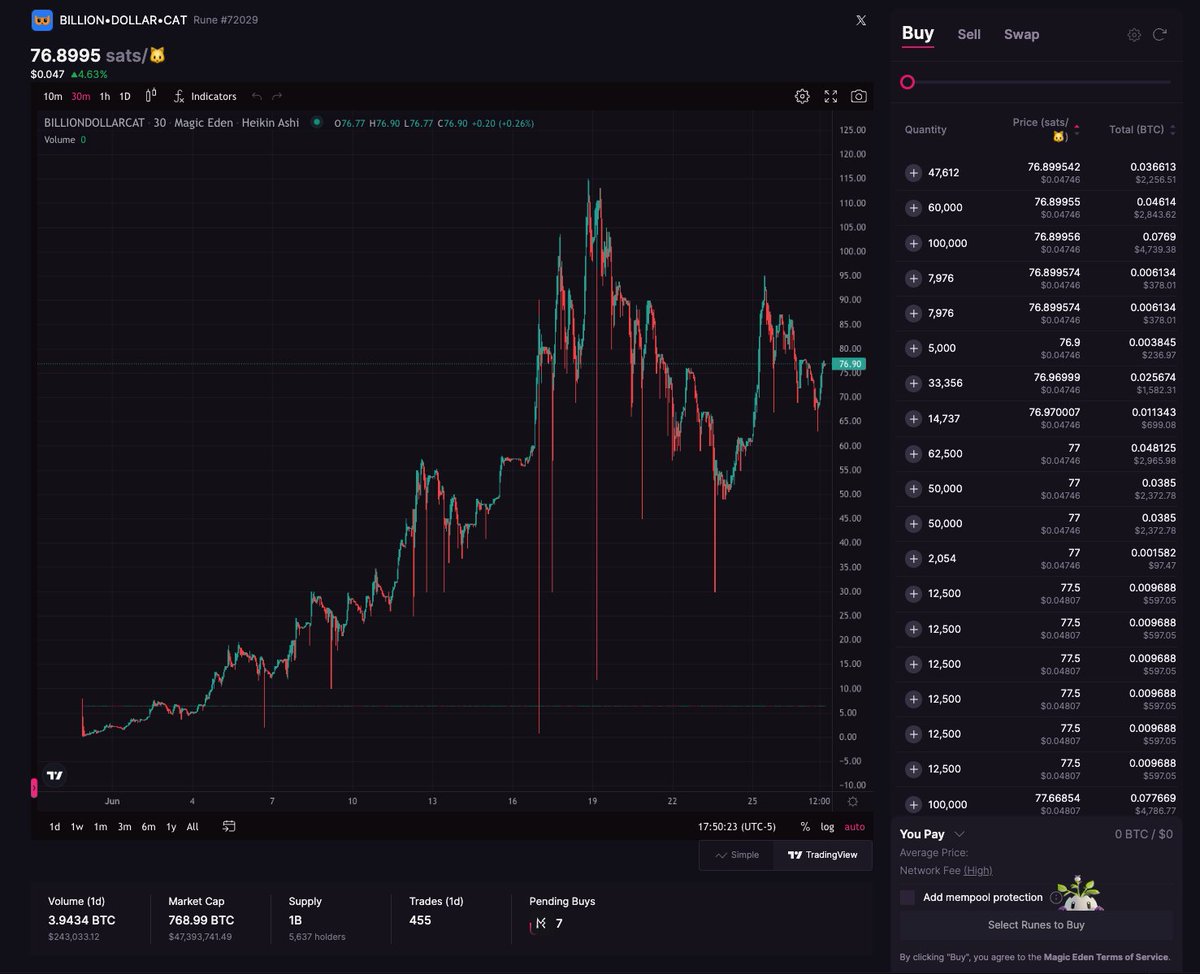Click the Total (BTC) column header
Image resolution: width=1200 pixels, height=974 pixels.
point(1136,130)
